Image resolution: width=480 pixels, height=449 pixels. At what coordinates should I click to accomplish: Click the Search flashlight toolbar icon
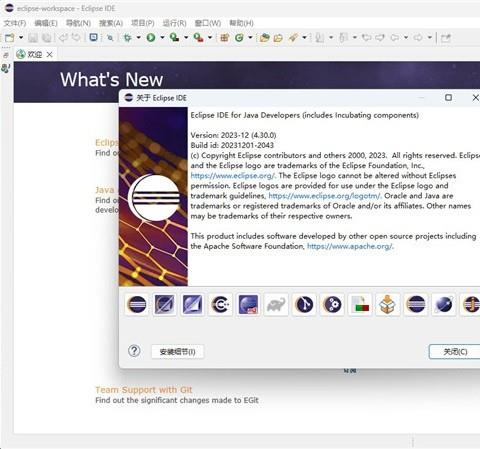click(x=293, y=38)
